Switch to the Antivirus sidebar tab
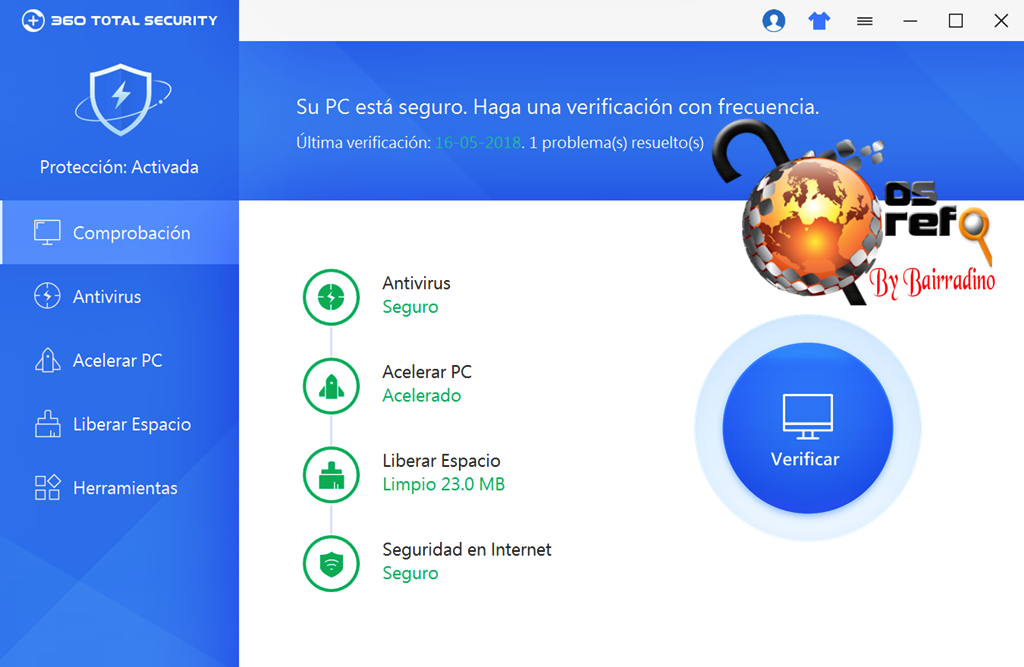The height and width of the screenshot is (667, 1024). click(x=120, y=297)
